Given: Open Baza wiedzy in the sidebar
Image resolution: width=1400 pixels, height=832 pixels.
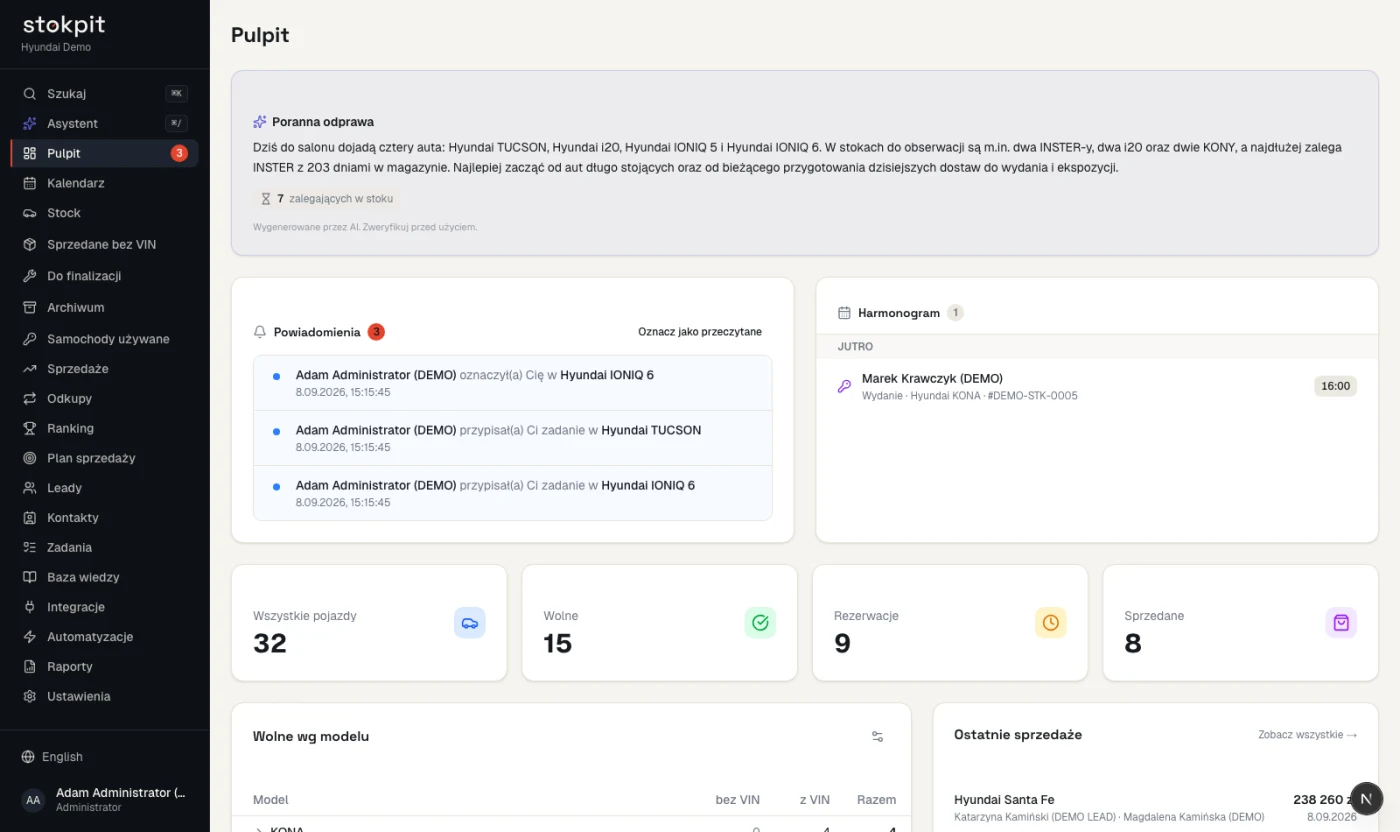Looking at the screenshot, I should tap(104, 578).
